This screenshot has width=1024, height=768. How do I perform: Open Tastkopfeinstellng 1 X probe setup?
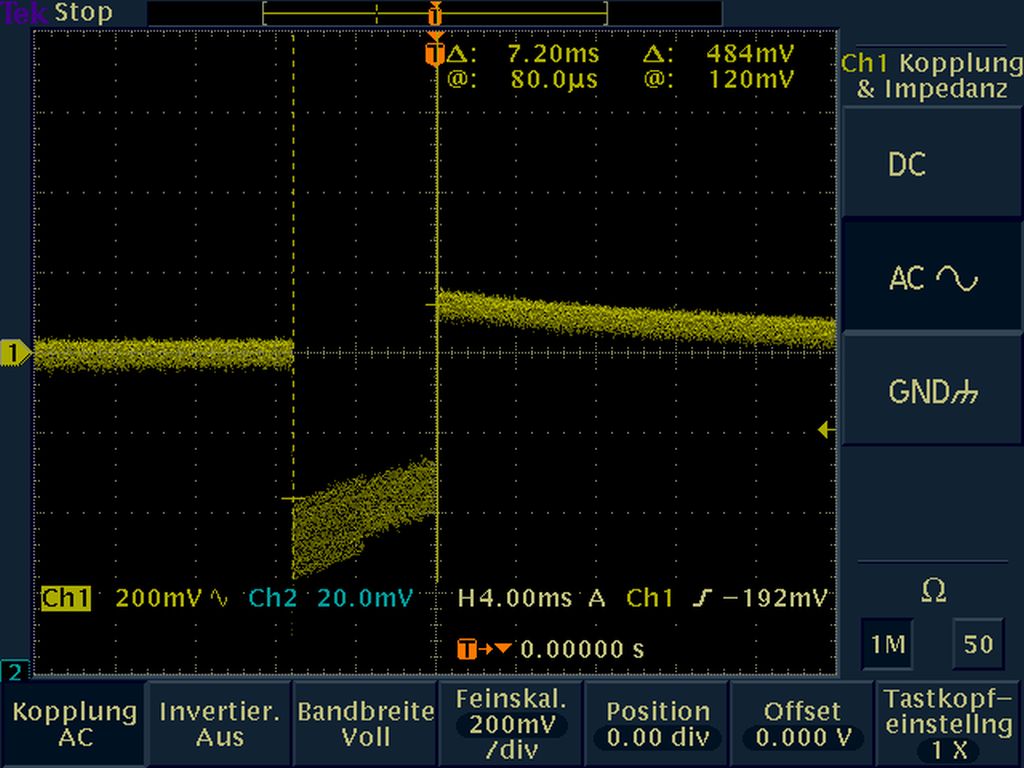(949, 724)
